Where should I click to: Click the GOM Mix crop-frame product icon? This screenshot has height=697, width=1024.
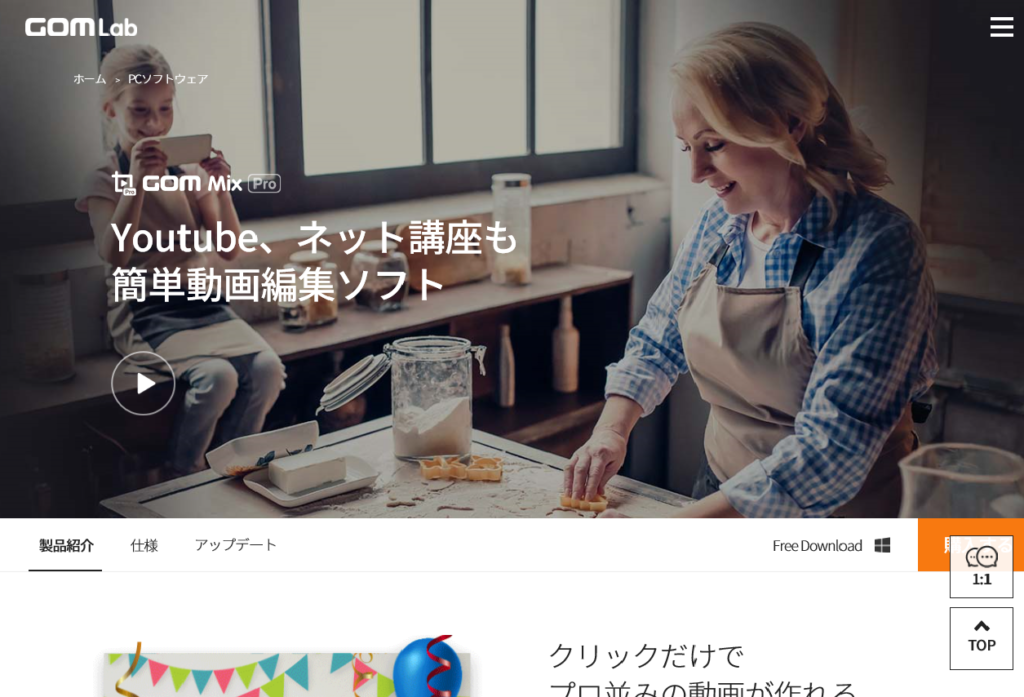(x=123, y=184)
